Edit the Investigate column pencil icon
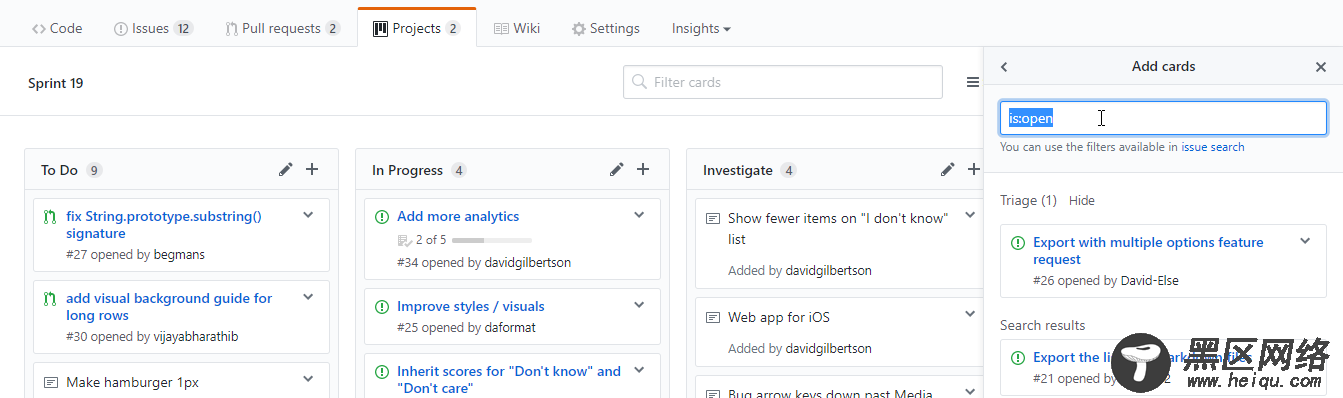 click(947, 170)
